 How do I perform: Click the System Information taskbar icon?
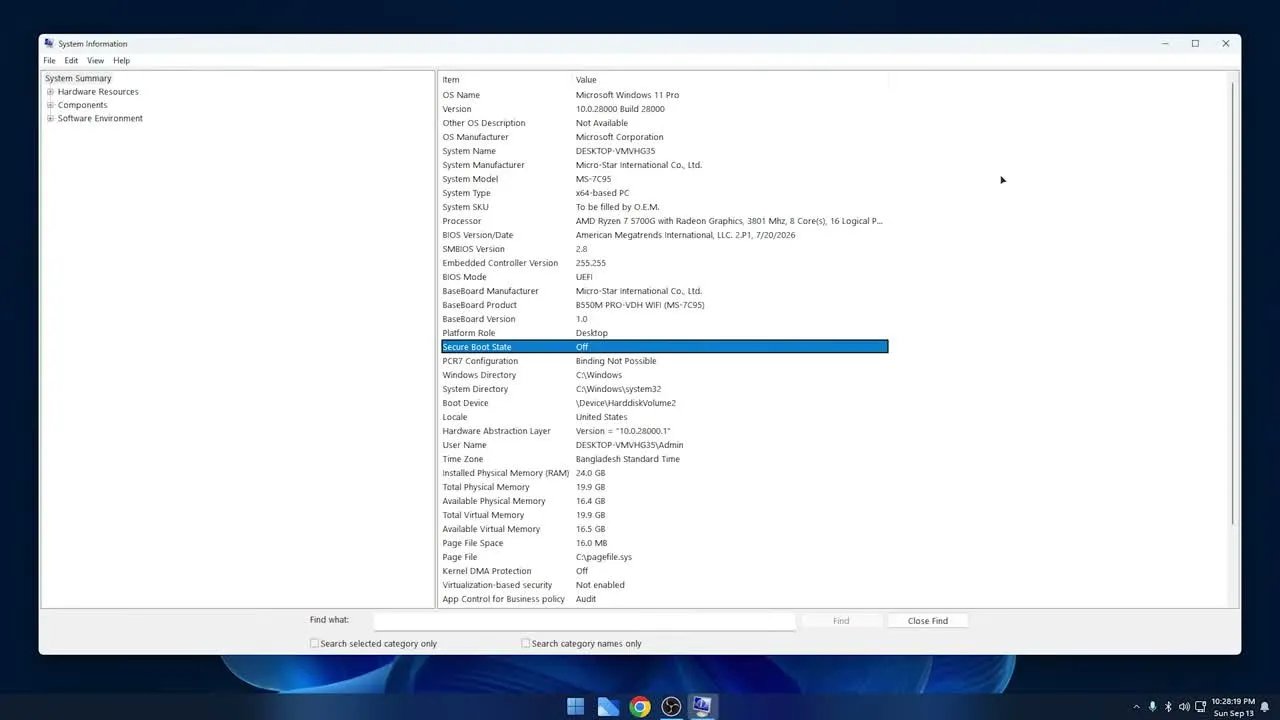[x=702, y=707]
